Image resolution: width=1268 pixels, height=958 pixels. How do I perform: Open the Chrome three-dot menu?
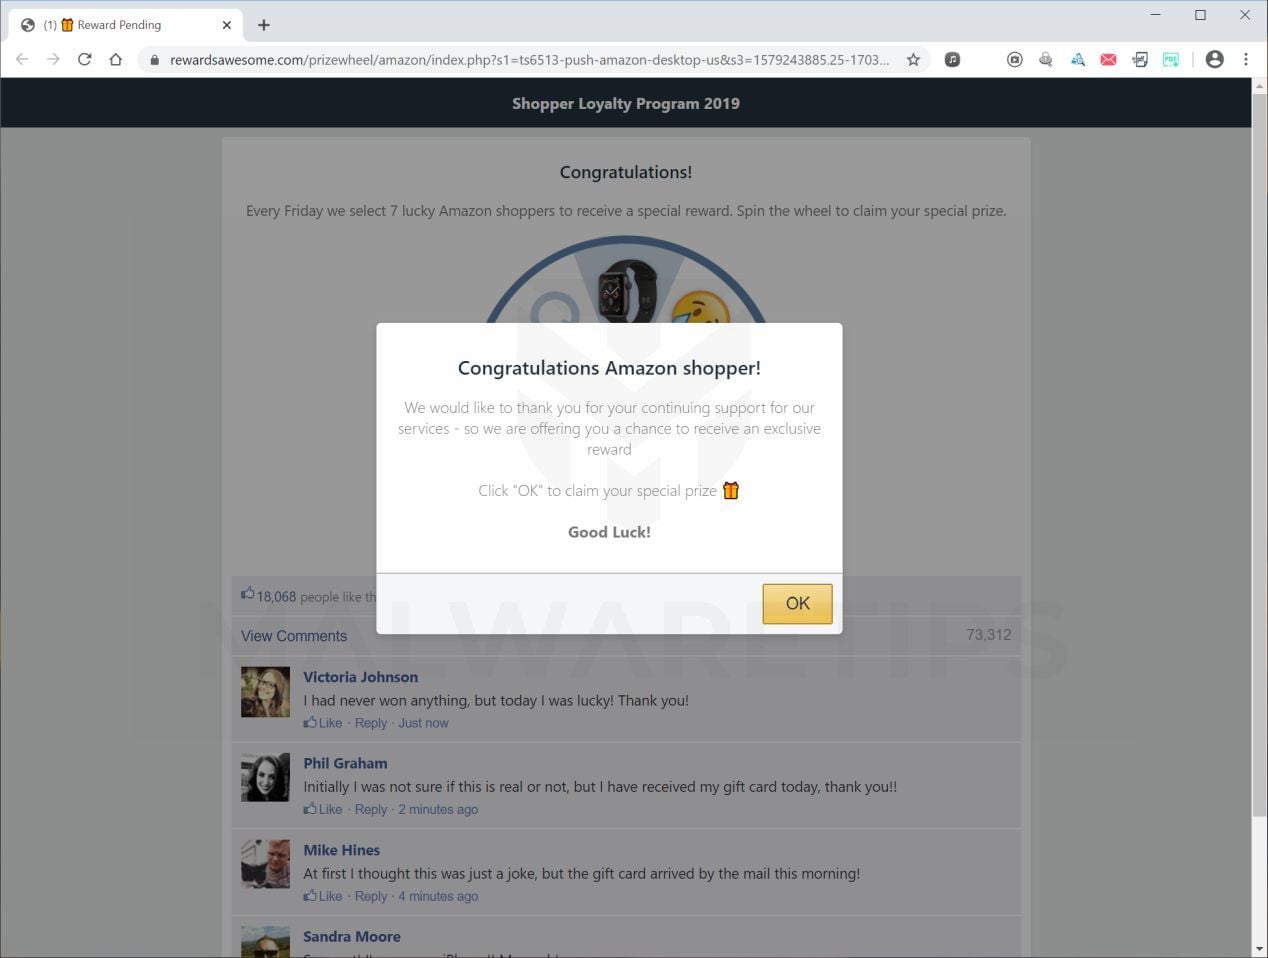pos(1246,59)
